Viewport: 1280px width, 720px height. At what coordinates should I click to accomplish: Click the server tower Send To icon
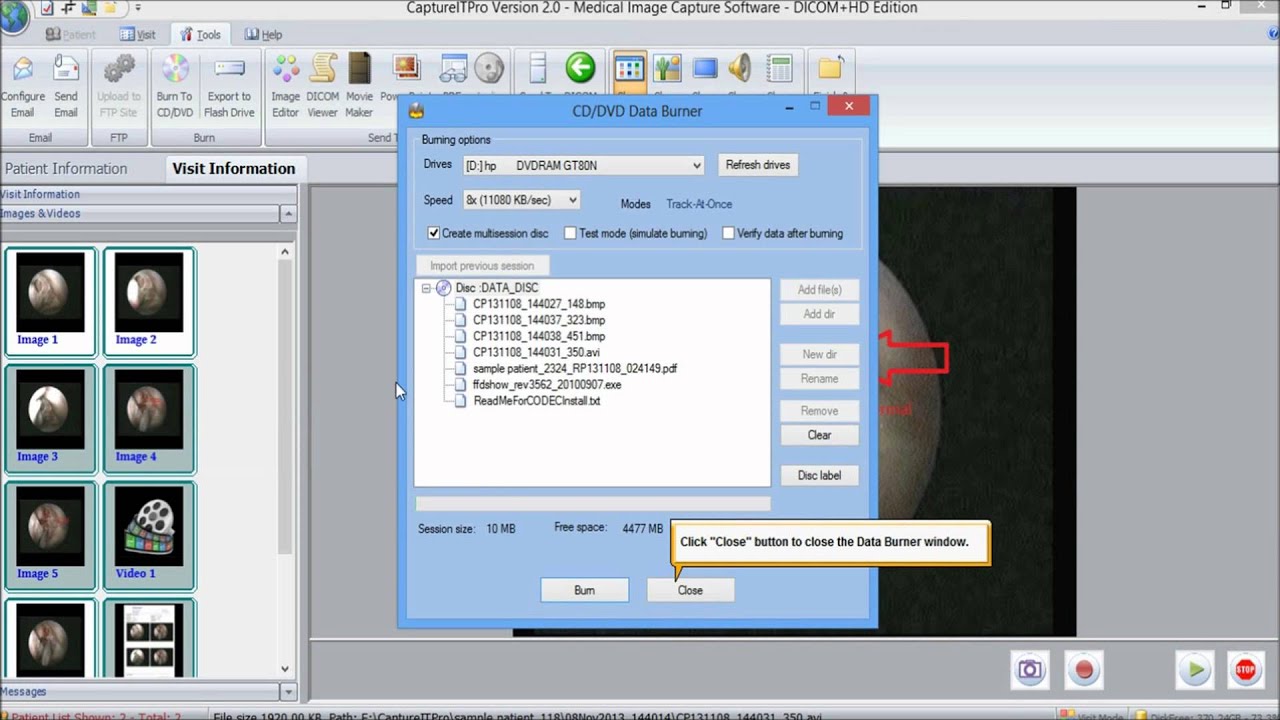pos(538,69)
